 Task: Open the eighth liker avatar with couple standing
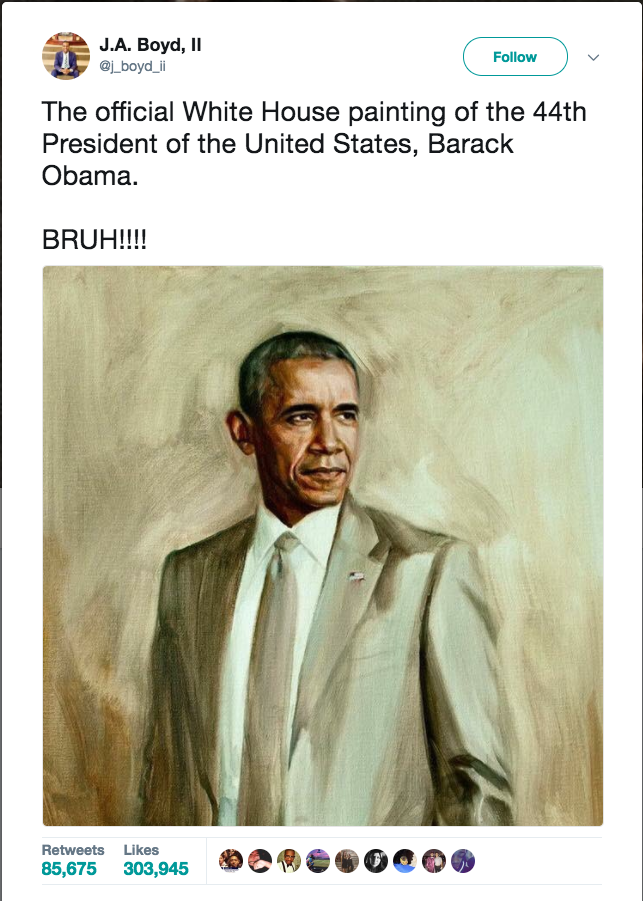434,861
